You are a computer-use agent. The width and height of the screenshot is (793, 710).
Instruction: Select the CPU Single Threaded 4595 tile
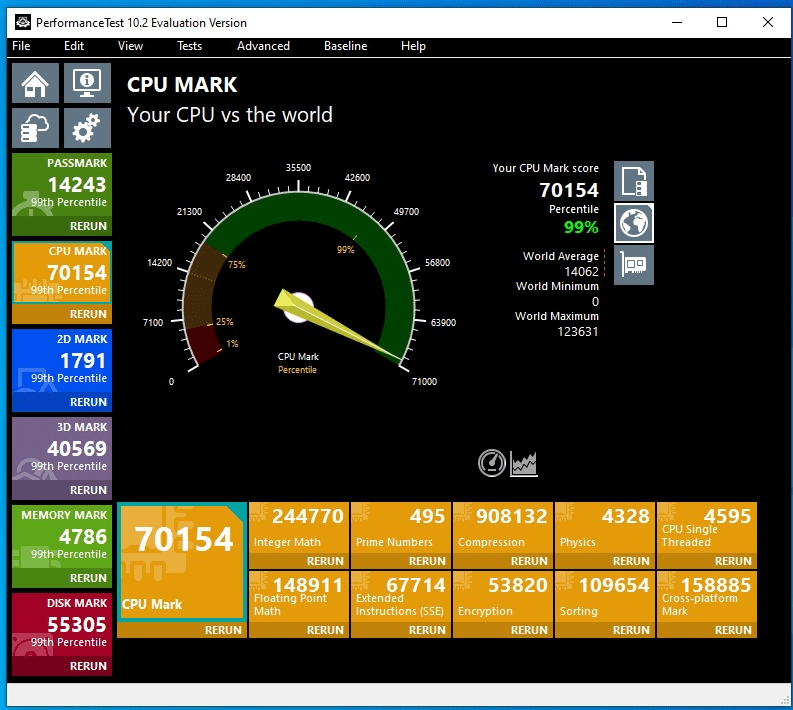707,527
